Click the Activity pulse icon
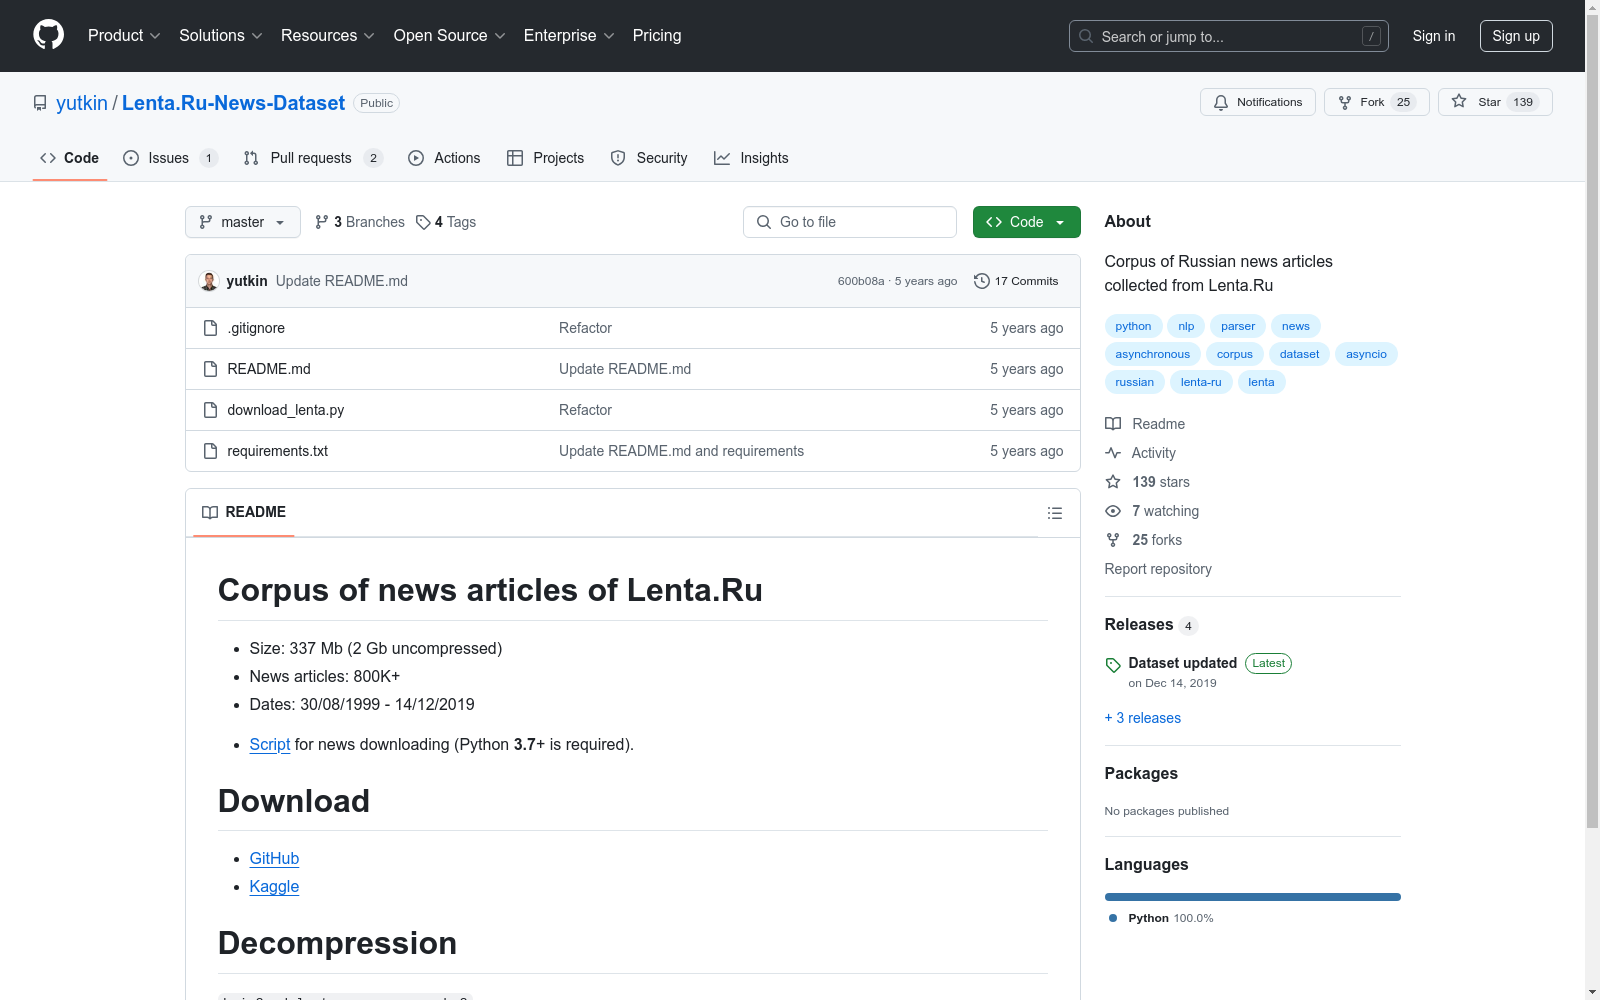 click(x=1113, y=453)
